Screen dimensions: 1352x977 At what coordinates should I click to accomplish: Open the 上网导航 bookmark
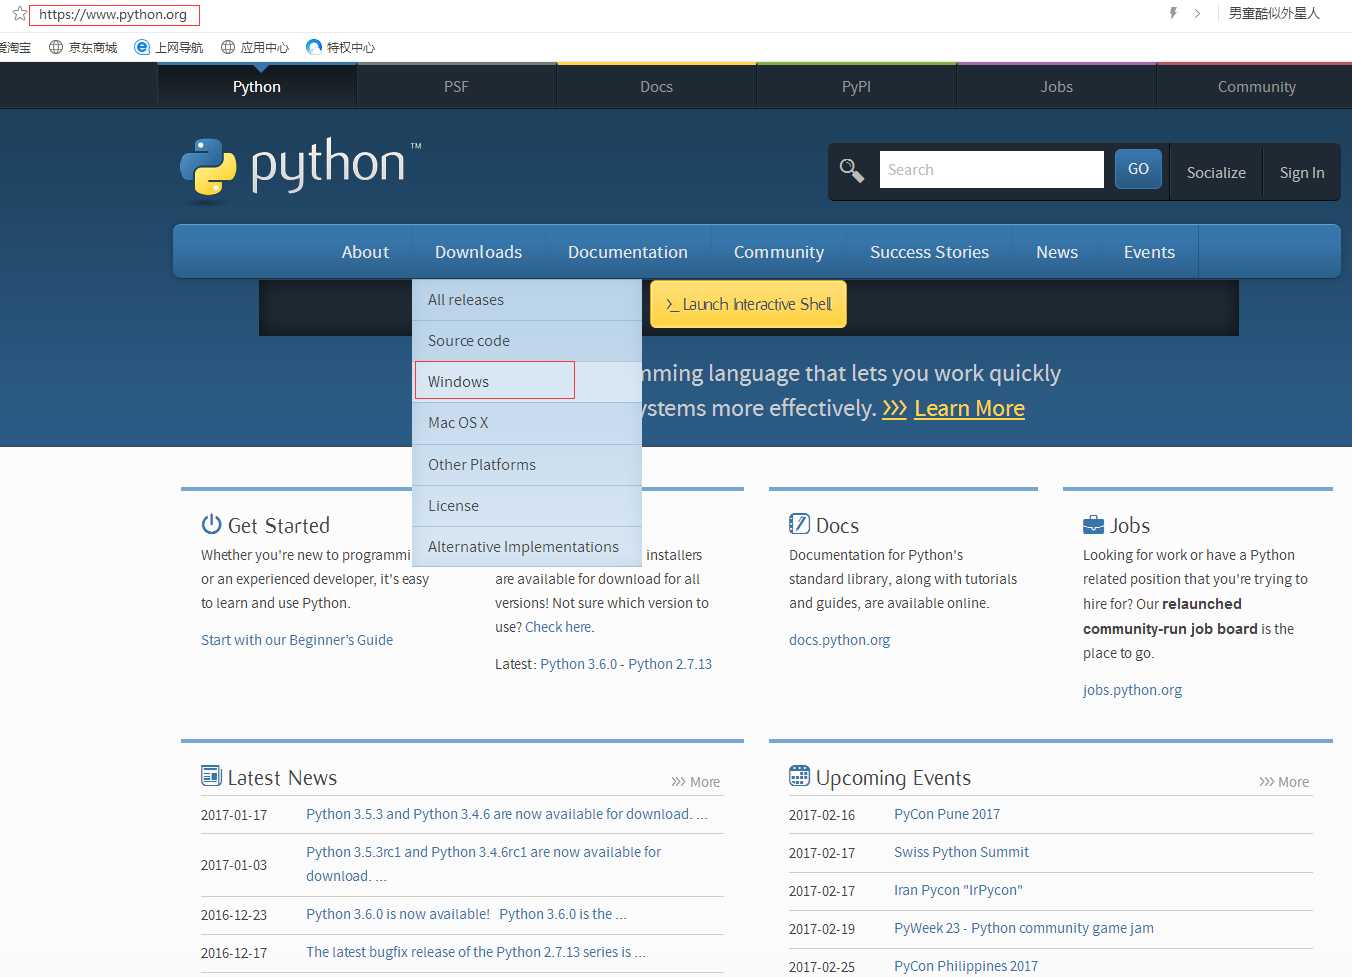point(169,47)
